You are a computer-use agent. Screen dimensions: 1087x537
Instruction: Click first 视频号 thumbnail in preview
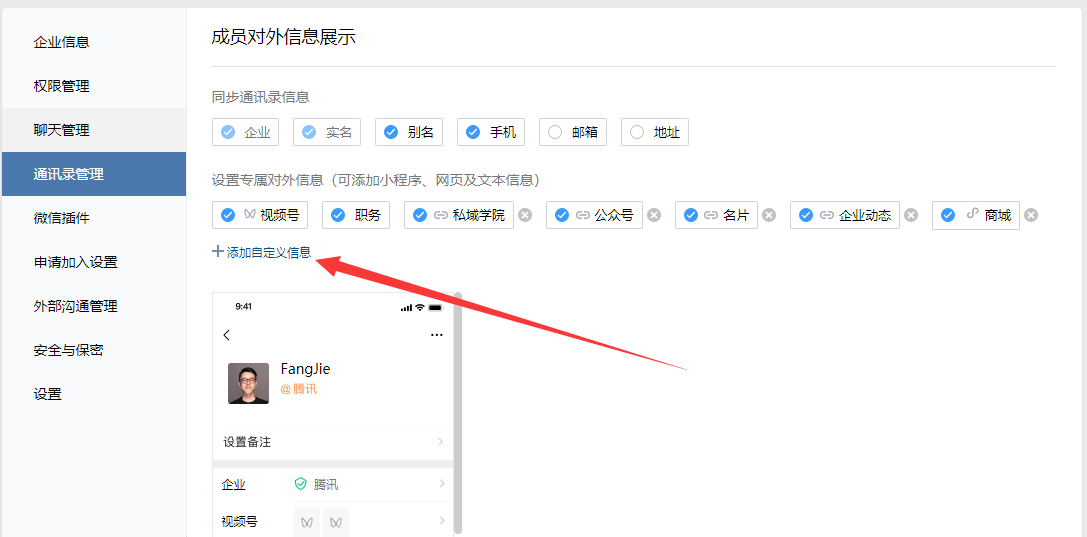coord(307,522)
